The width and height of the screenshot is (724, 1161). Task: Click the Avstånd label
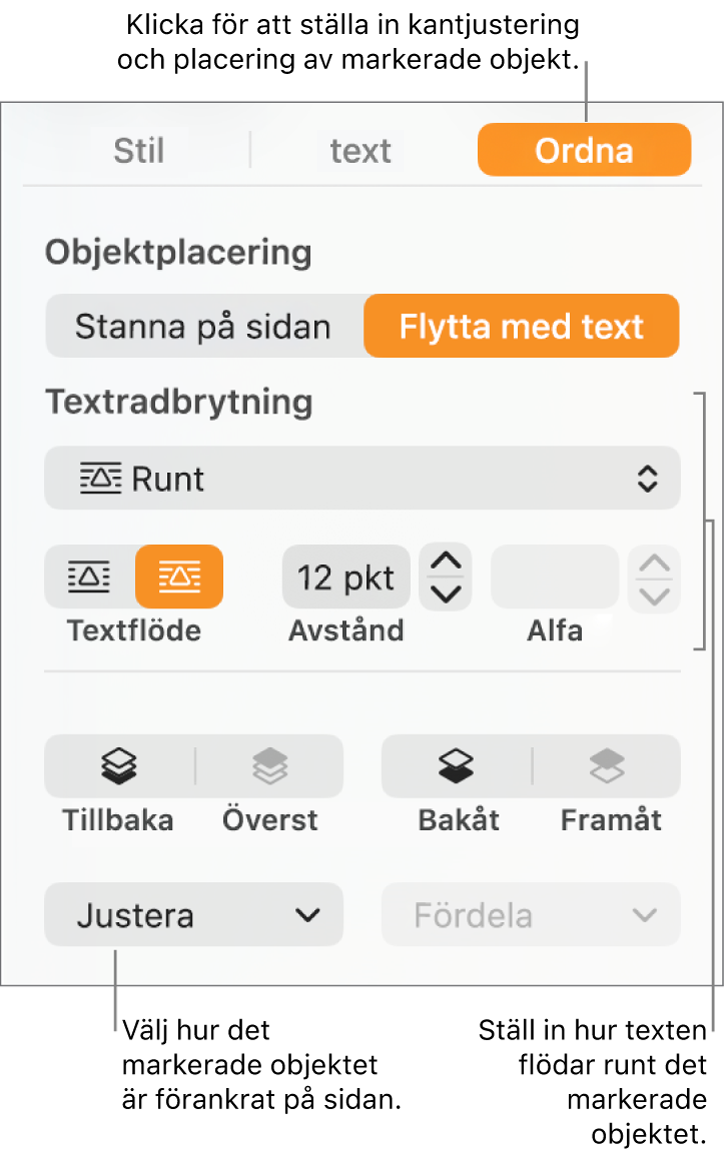point(346,631)
